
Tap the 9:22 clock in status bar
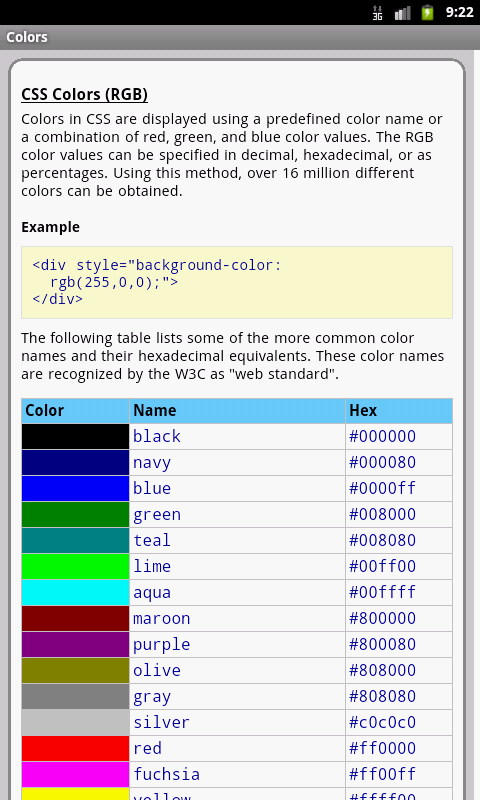click(459, 12)
